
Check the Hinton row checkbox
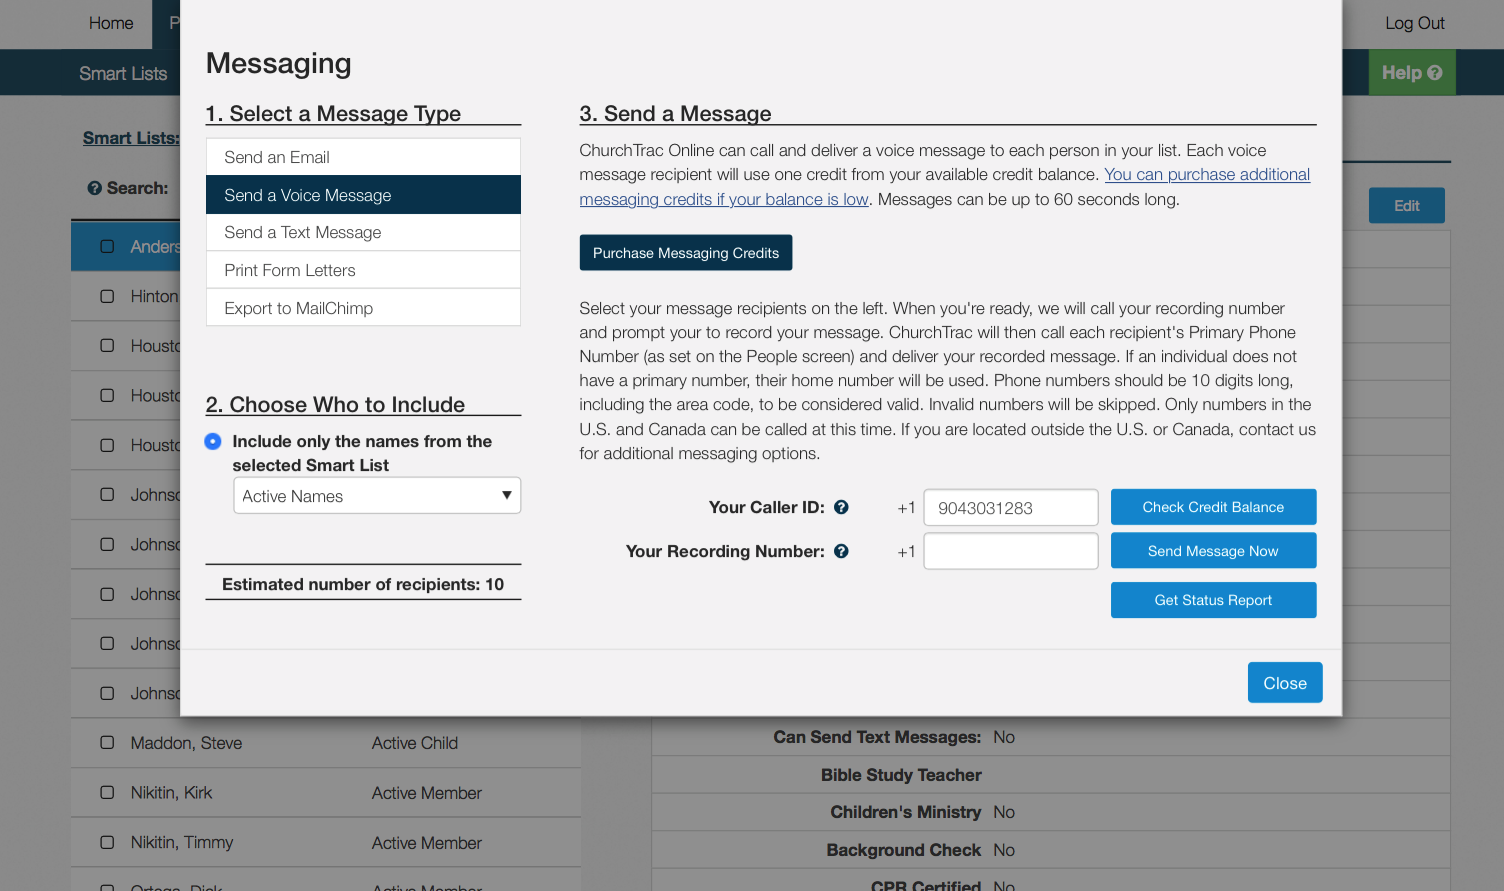click(x=107, y=296)
